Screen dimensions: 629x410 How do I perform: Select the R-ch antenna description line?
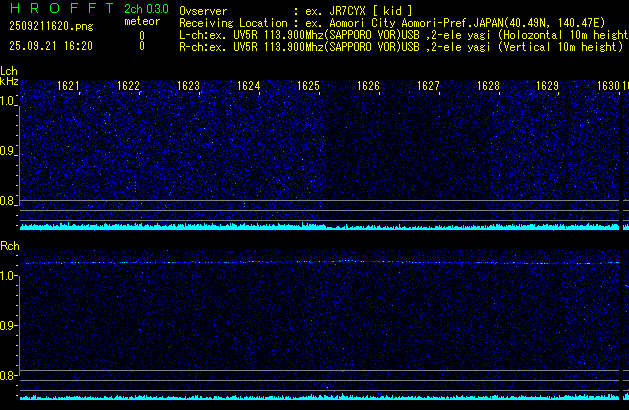[x=403, y=46]
